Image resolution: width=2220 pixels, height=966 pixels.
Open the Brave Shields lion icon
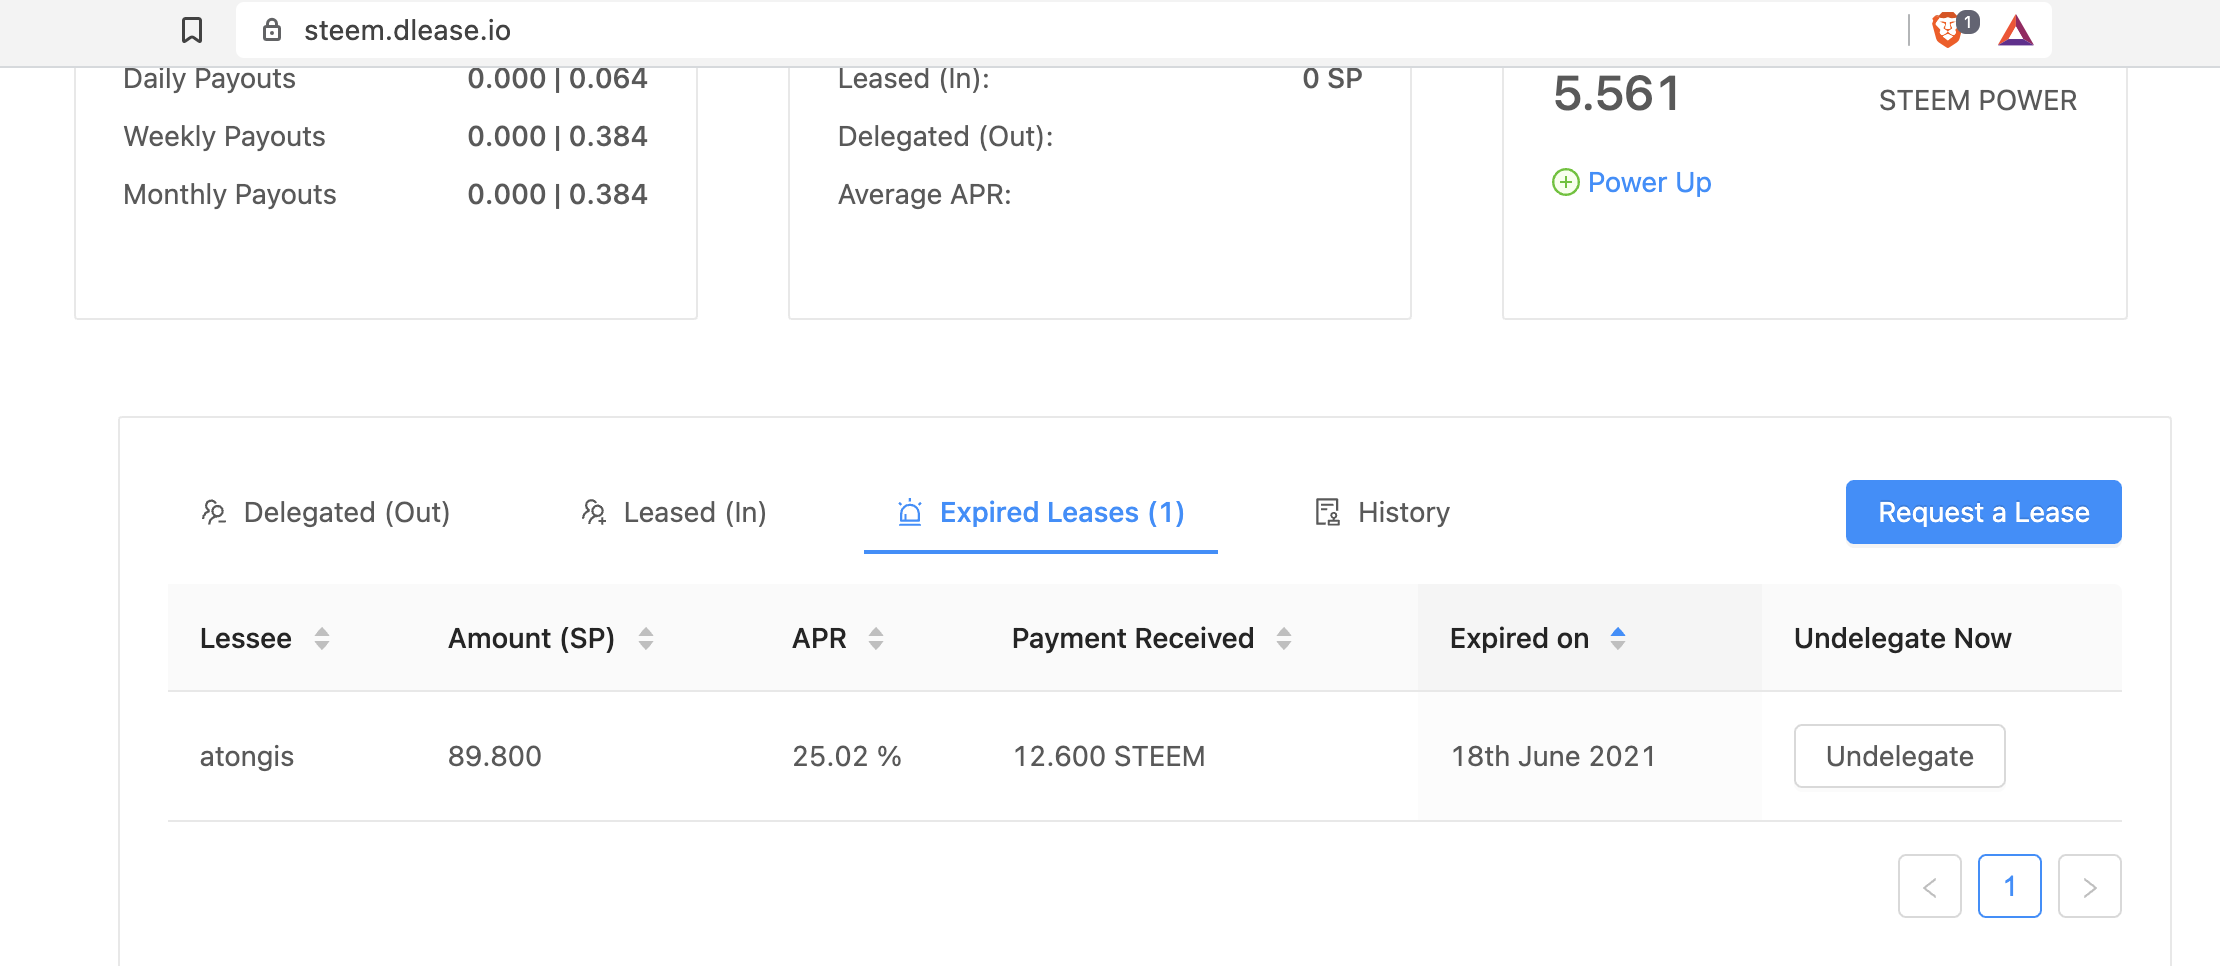(x=1946, y=30)
